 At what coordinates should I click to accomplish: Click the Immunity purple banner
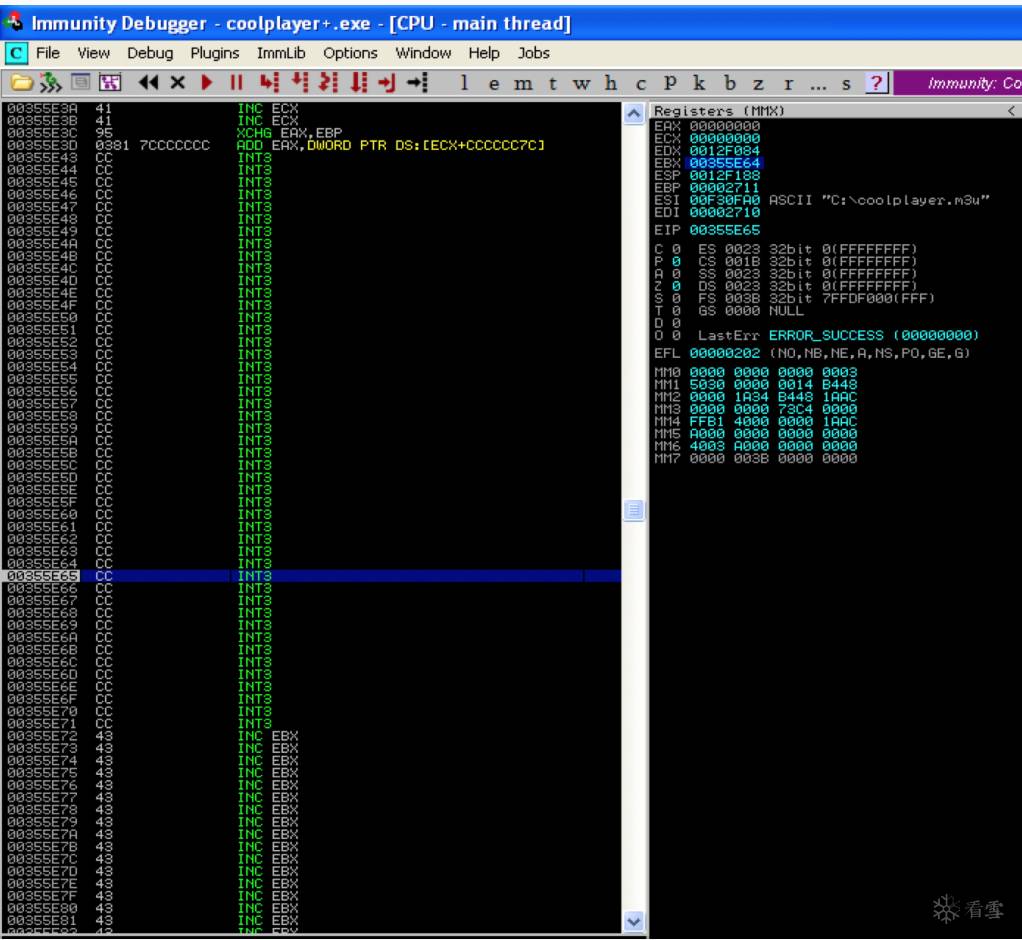click(x=957, y=83)
